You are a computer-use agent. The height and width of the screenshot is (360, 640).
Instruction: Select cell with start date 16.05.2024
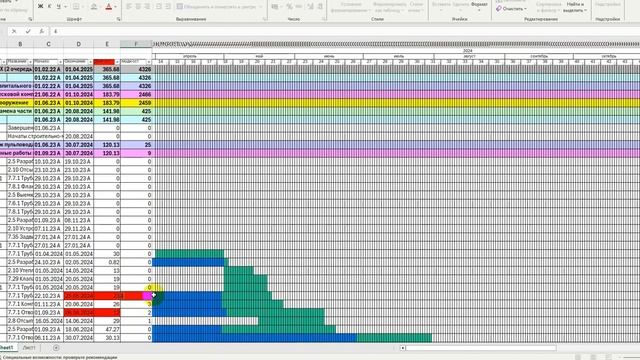click(48, 321)
